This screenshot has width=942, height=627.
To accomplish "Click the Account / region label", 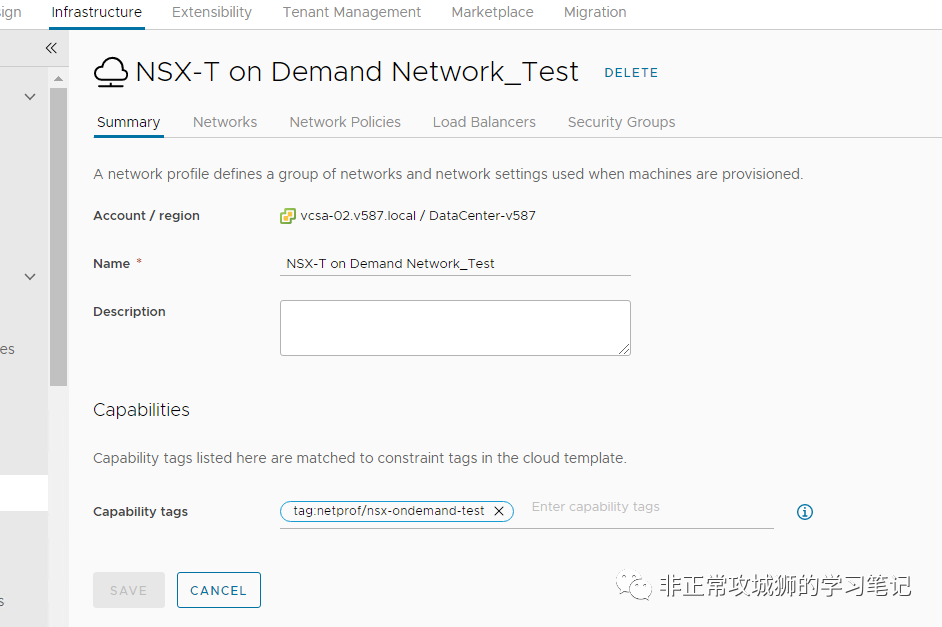I will pyautogui.click(x=147, y=216).
